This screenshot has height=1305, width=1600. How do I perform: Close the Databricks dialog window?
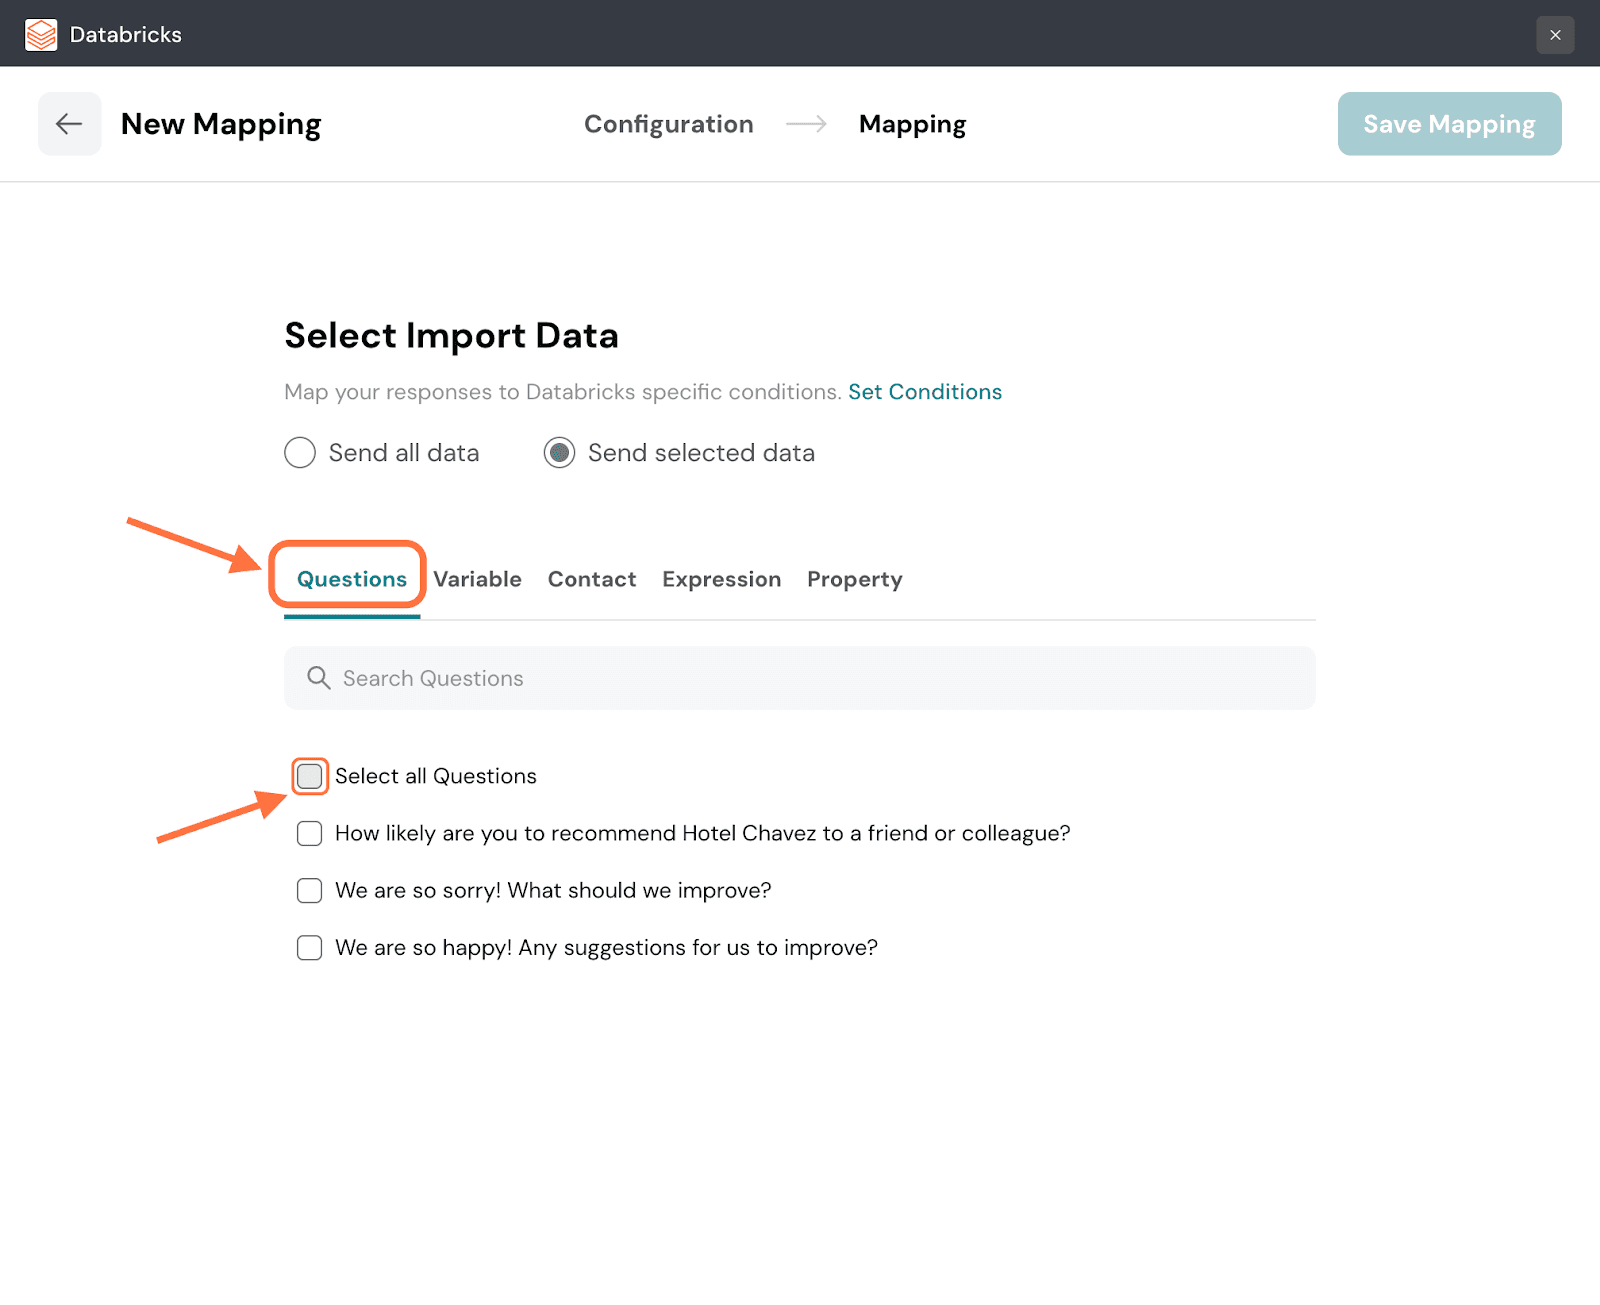[1554, 35]
